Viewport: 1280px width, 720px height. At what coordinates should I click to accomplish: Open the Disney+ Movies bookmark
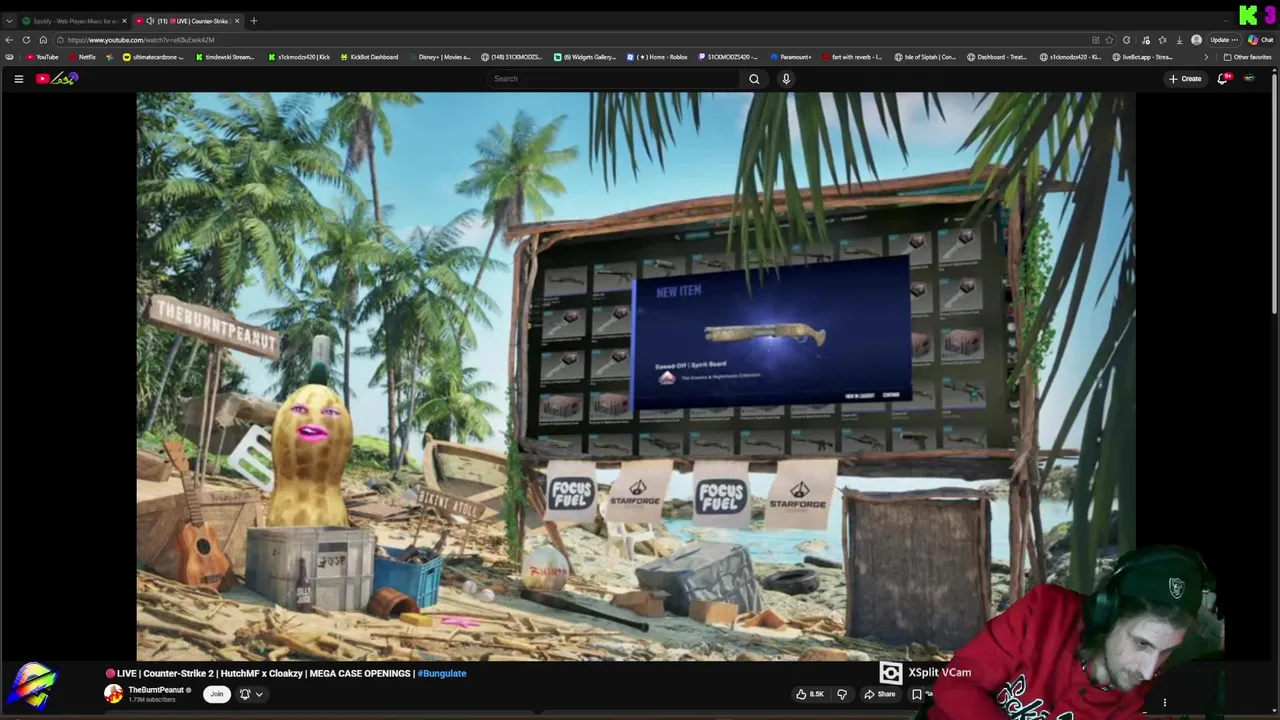(439, 57)
